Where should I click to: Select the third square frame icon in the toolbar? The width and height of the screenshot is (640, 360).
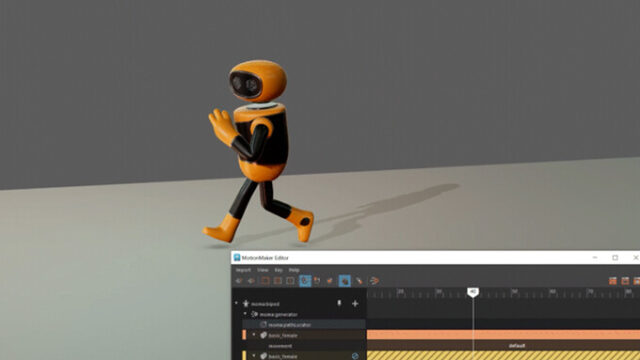click(x=290, y=281)
